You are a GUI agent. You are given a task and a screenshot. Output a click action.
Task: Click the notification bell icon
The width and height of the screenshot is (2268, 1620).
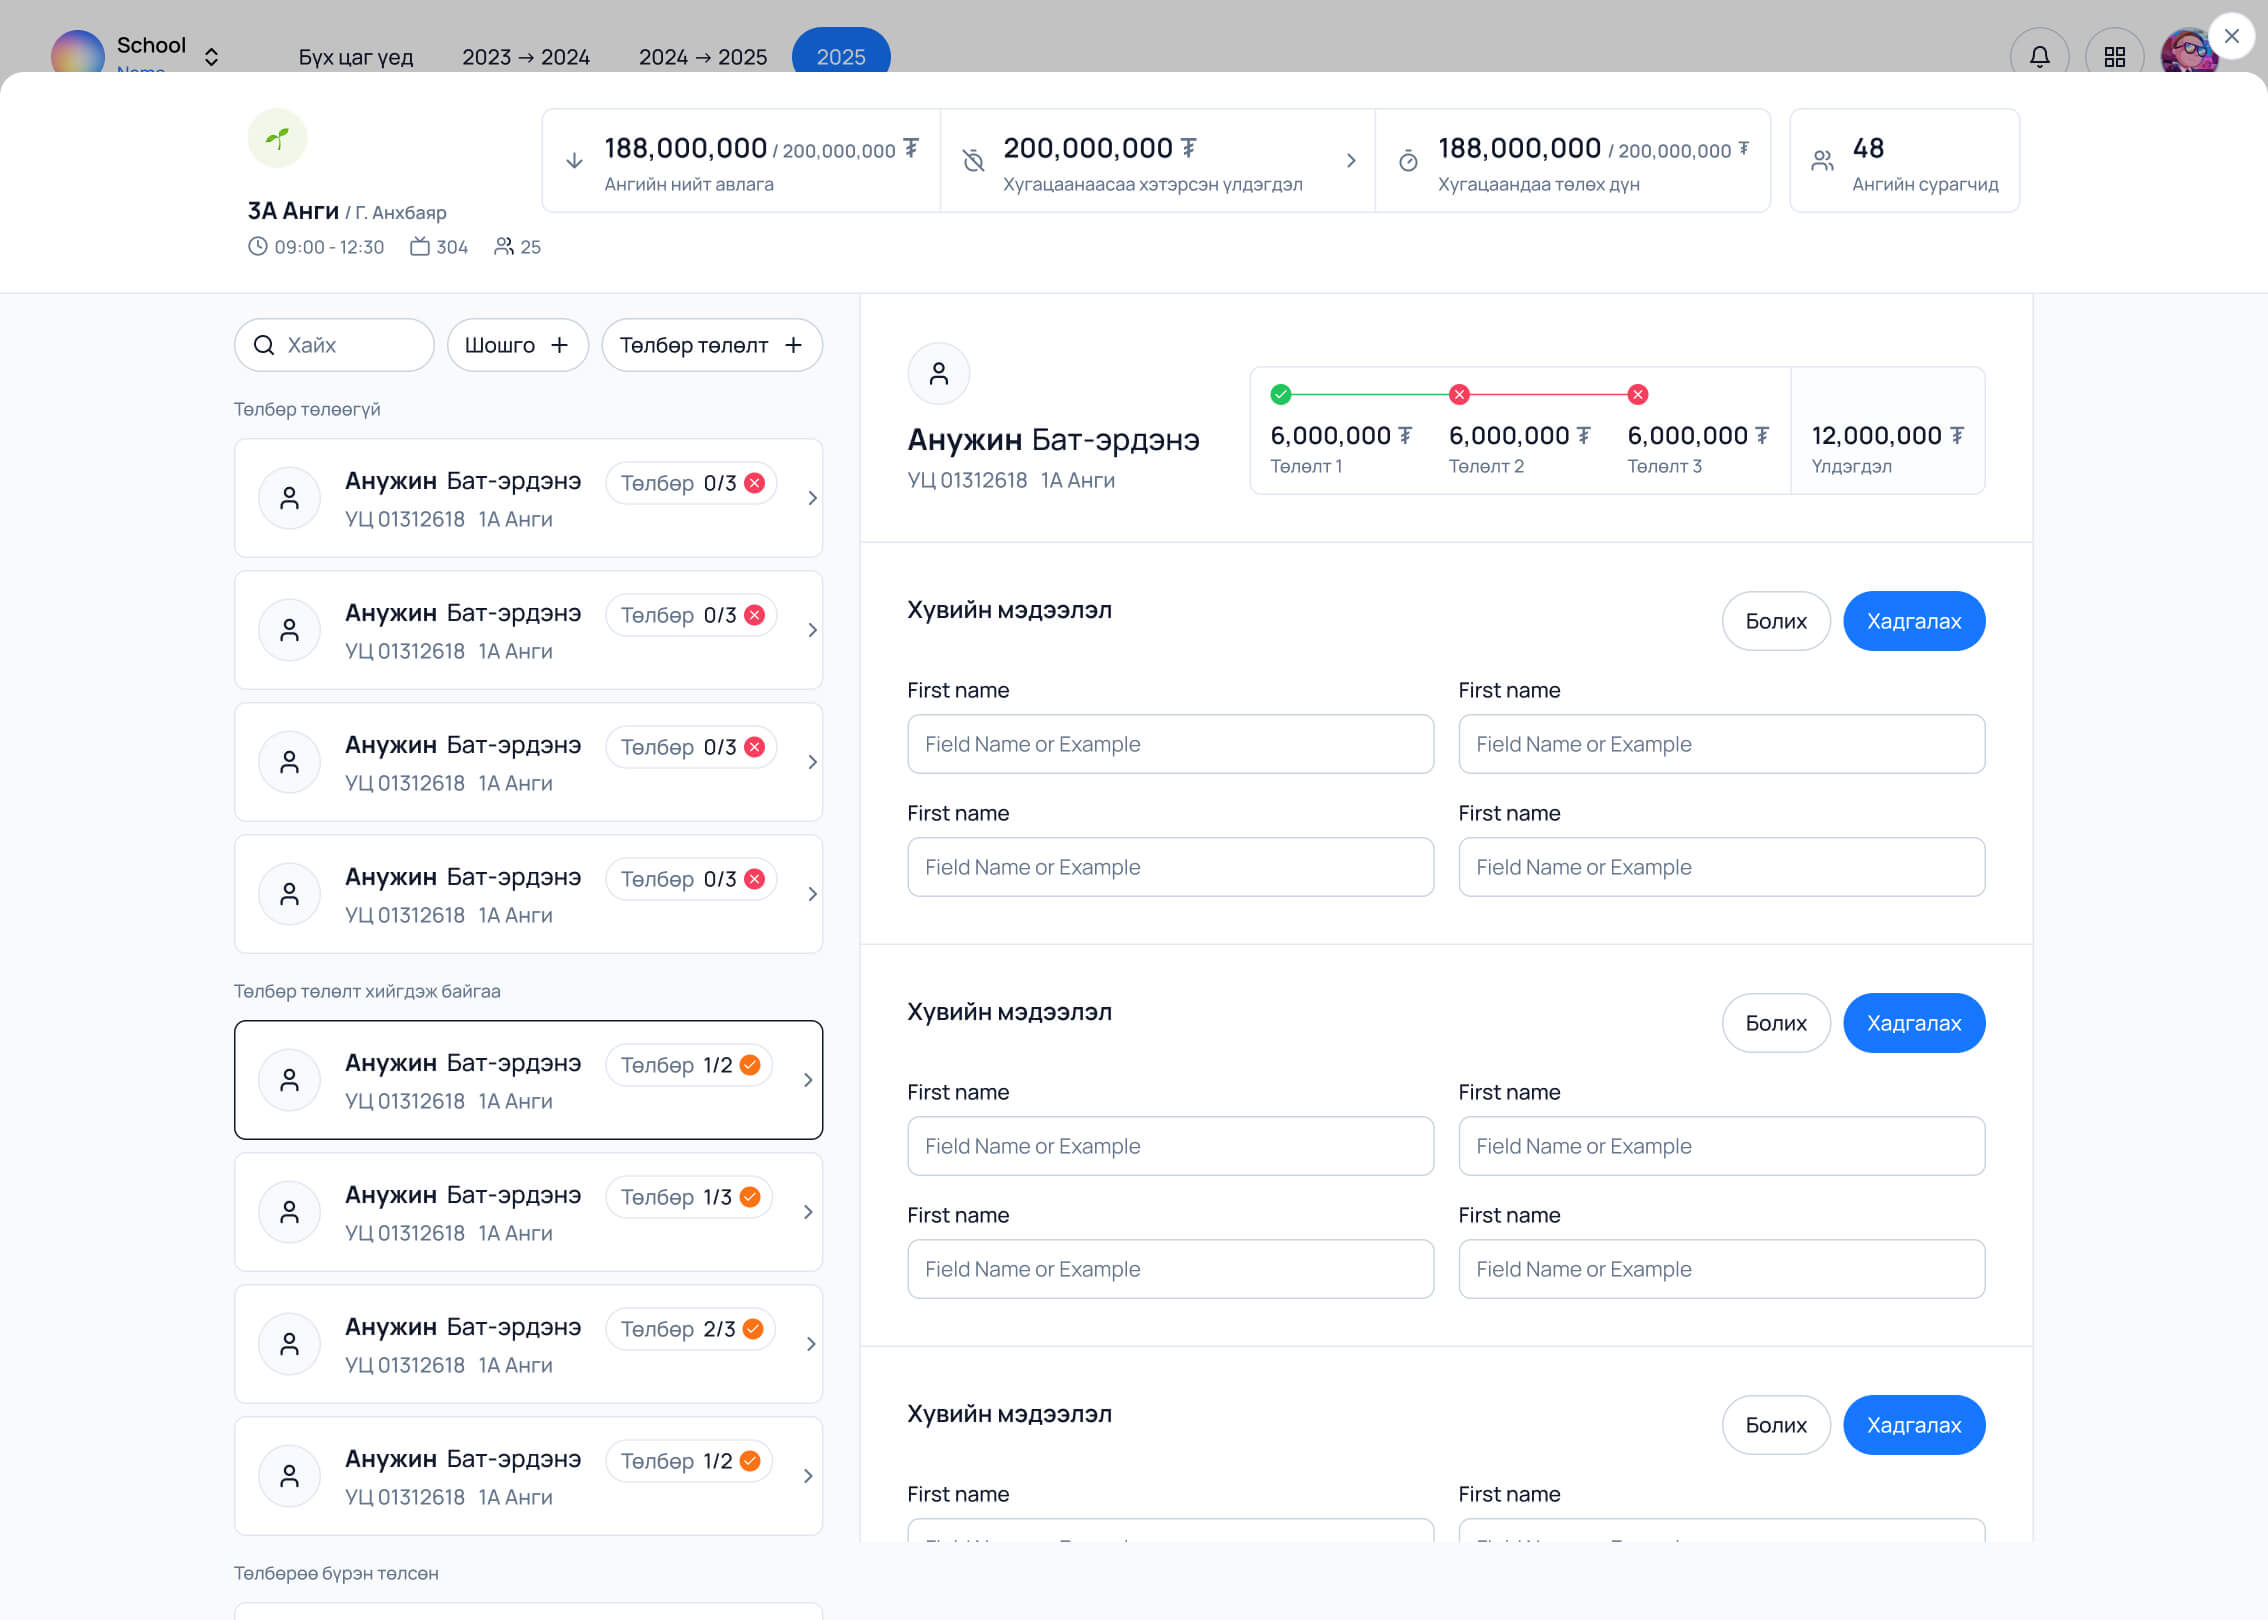tap(2039, 56)
